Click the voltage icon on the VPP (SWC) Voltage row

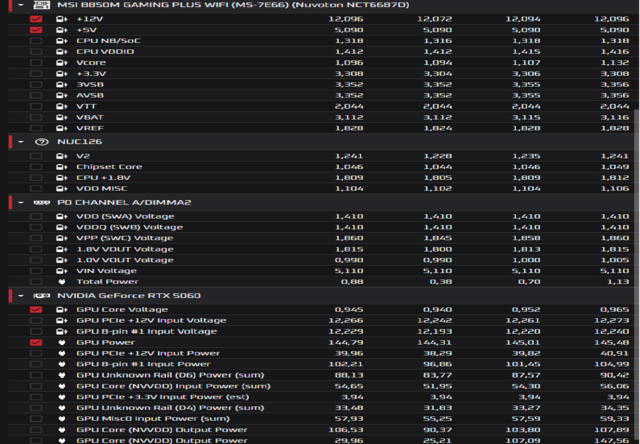point(62,238)
